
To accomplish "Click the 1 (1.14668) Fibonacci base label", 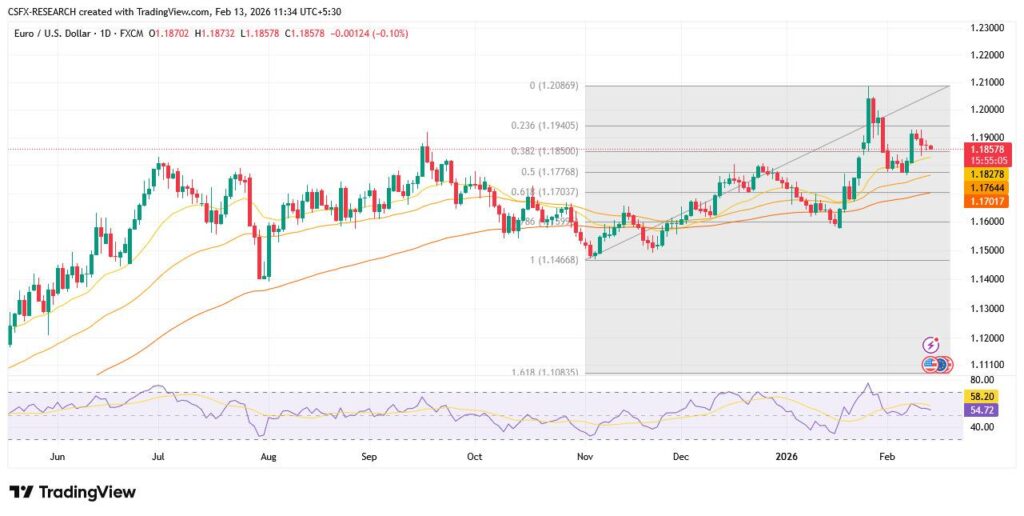I will point(552,259).
